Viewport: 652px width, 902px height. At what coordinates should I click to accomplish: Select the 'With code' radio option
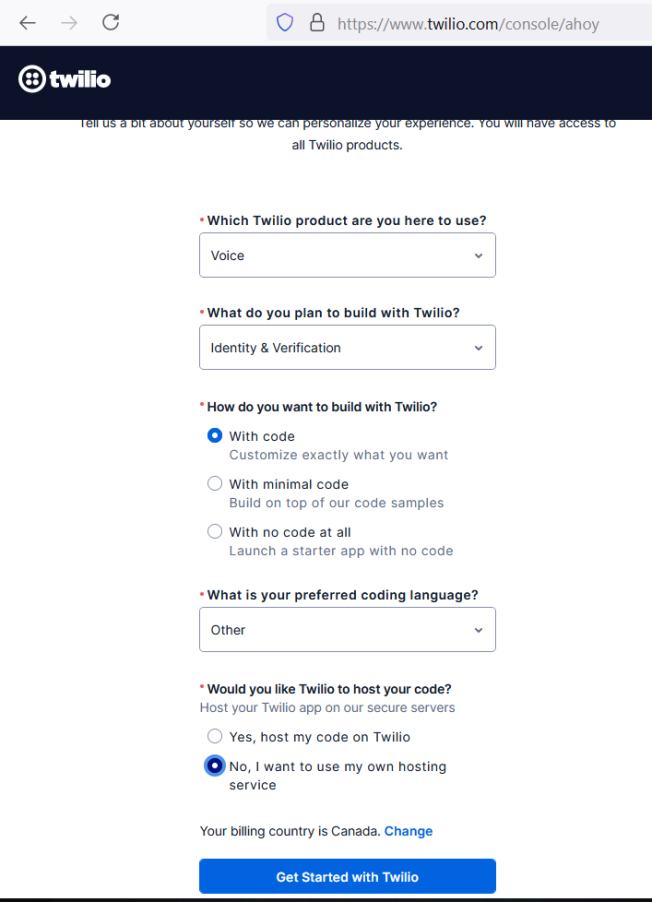[x=214, y=436]
